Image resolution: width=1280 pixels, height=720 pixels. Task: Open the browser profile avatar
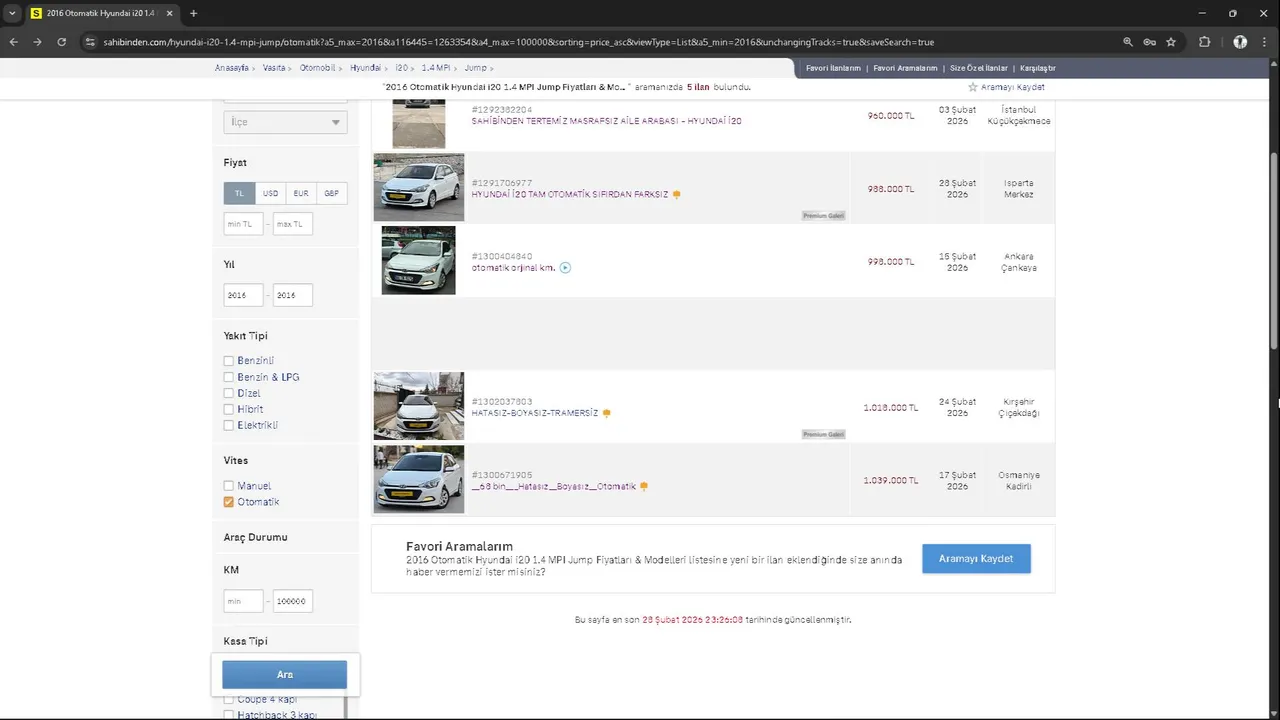click(1240, 42)
